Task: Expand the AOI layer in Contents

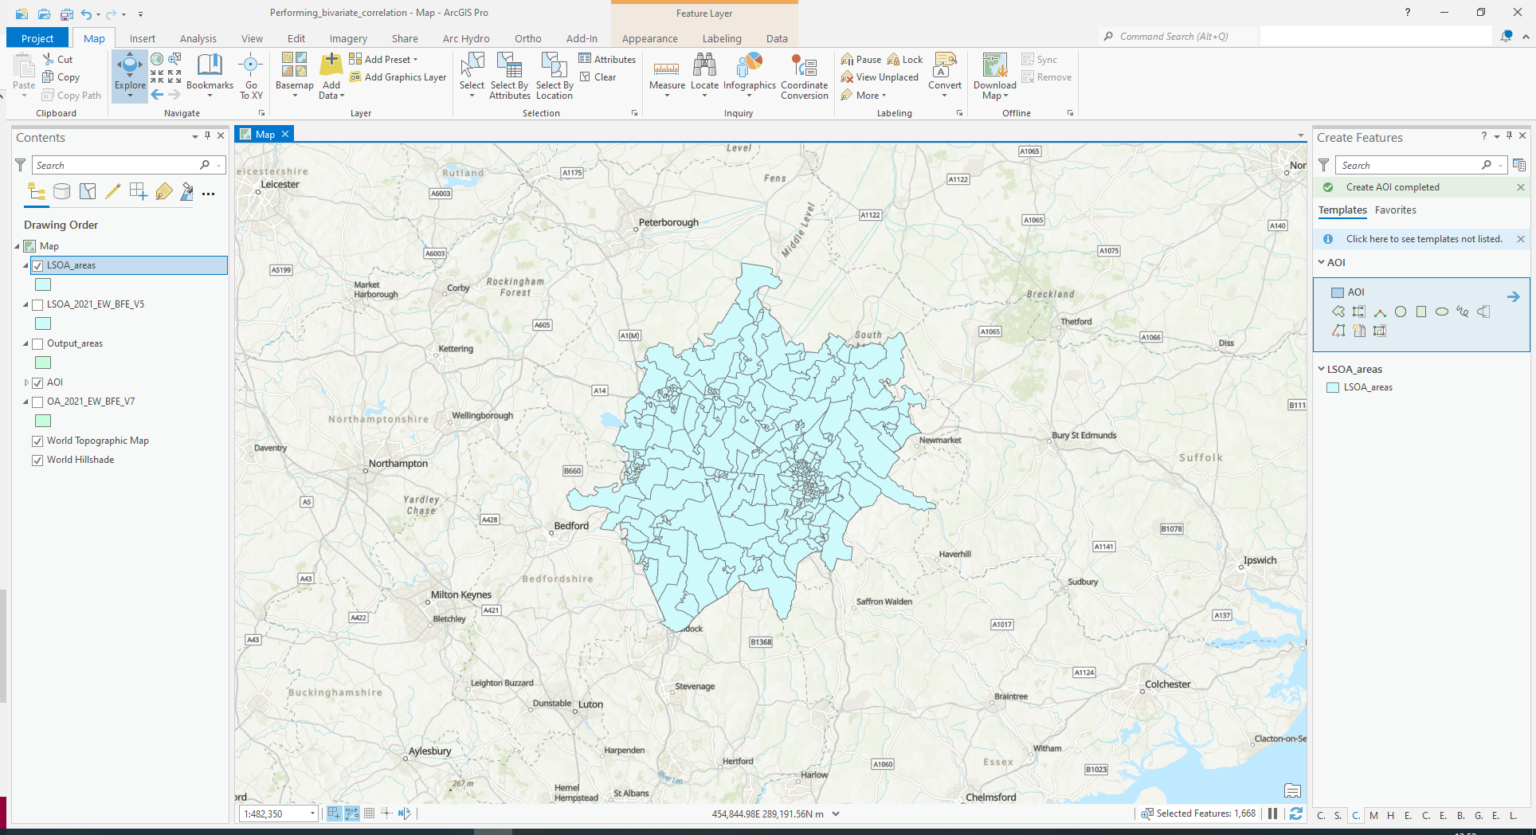Action: (x=25, y=382)
